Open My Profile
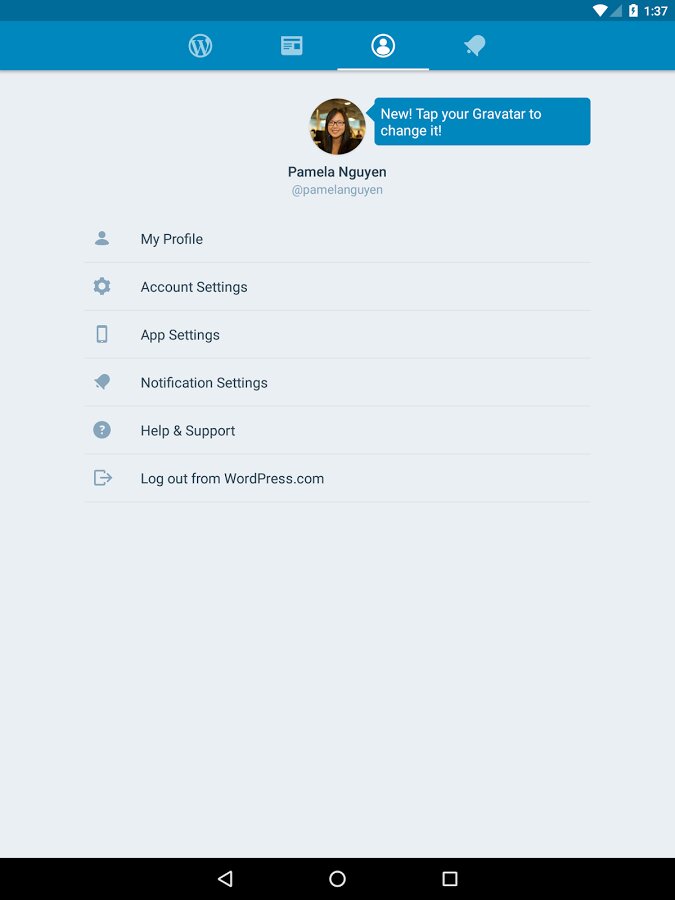The image size is (675, 900). pos(172,239)
